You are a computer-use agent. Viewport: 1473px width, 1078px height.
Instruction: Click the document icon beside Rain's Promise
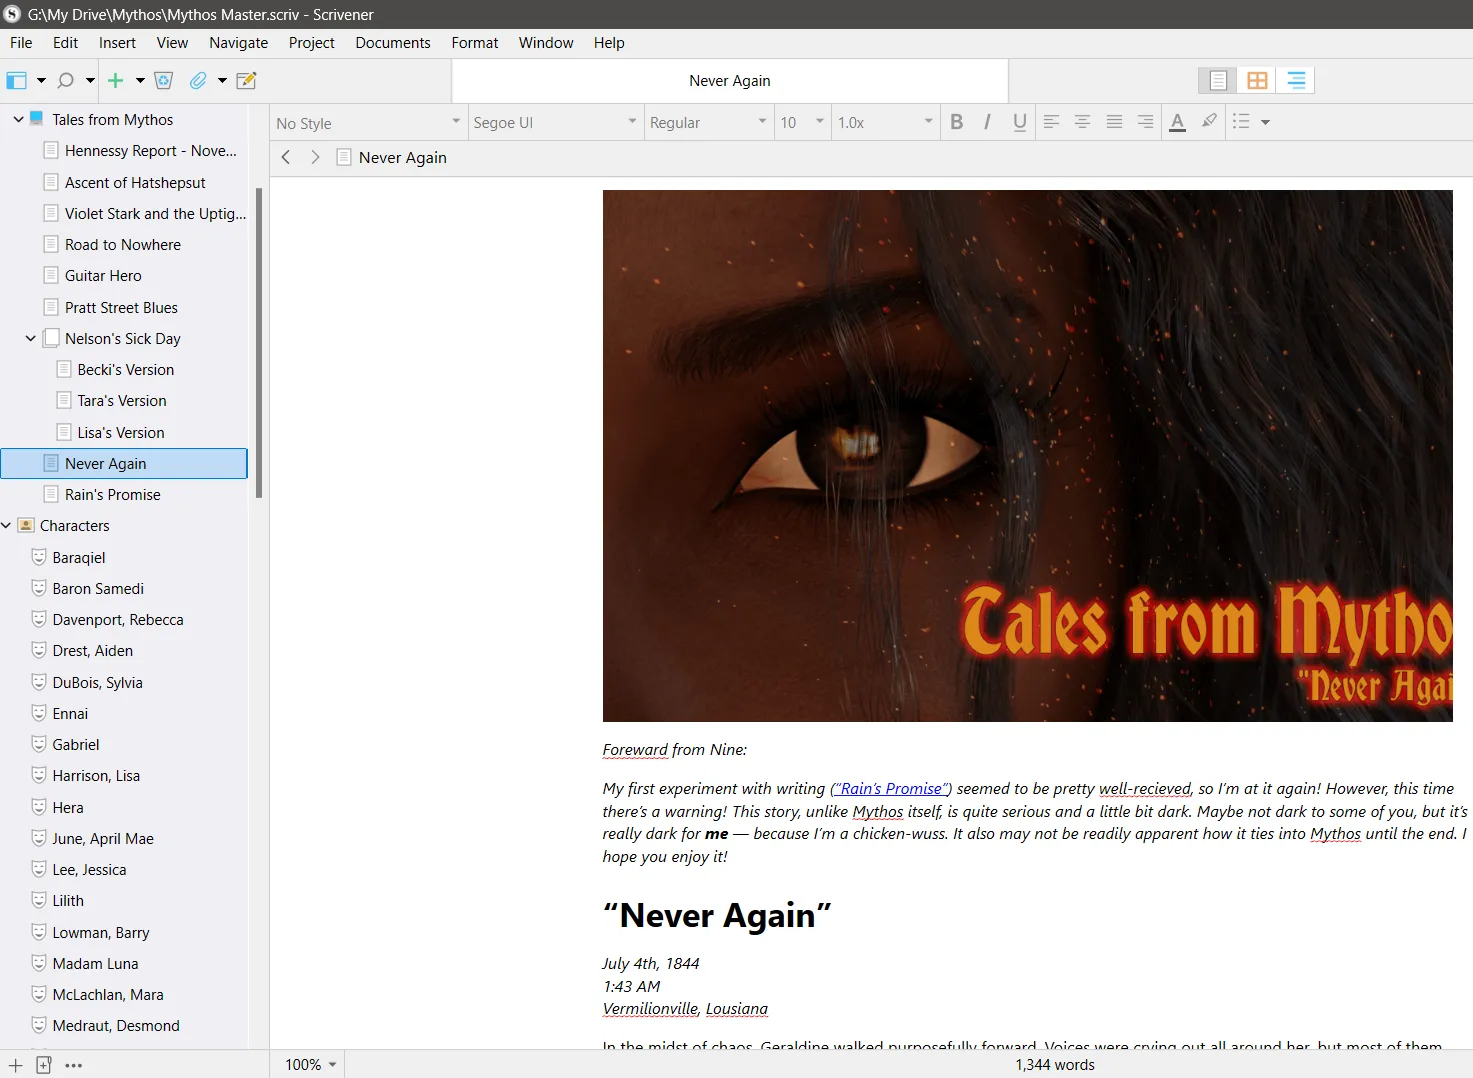(x=51, y=494)
